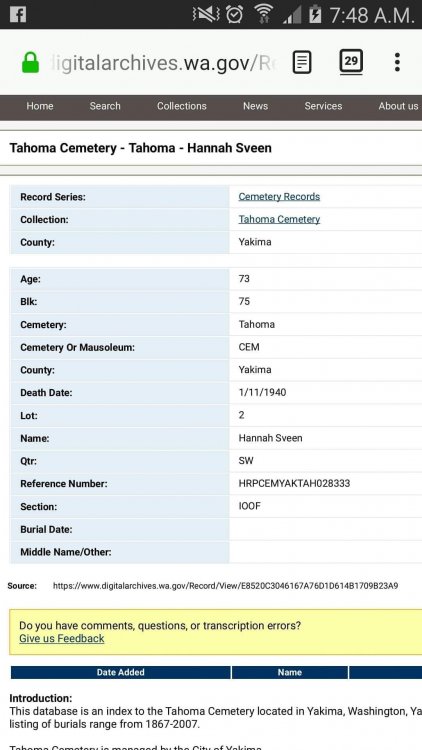The height and width of the screenshot is (750, 422).
Task: Open the browser tab switcher showing 29
Action: click(x=351, y=62)
